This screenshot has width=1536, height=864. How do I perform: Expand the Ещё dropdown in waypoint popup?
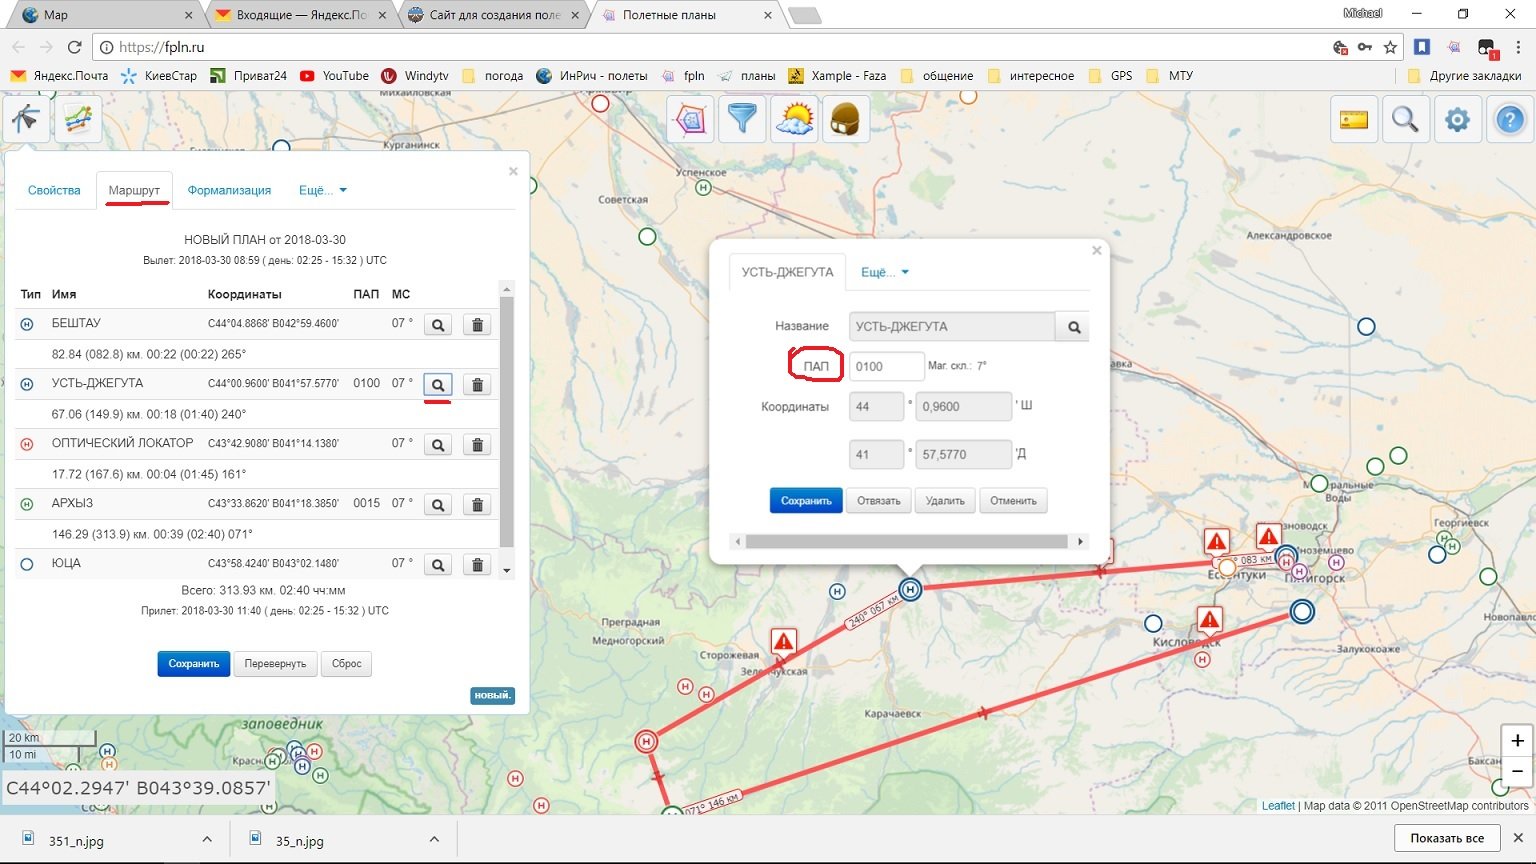[x=885, y=272]
